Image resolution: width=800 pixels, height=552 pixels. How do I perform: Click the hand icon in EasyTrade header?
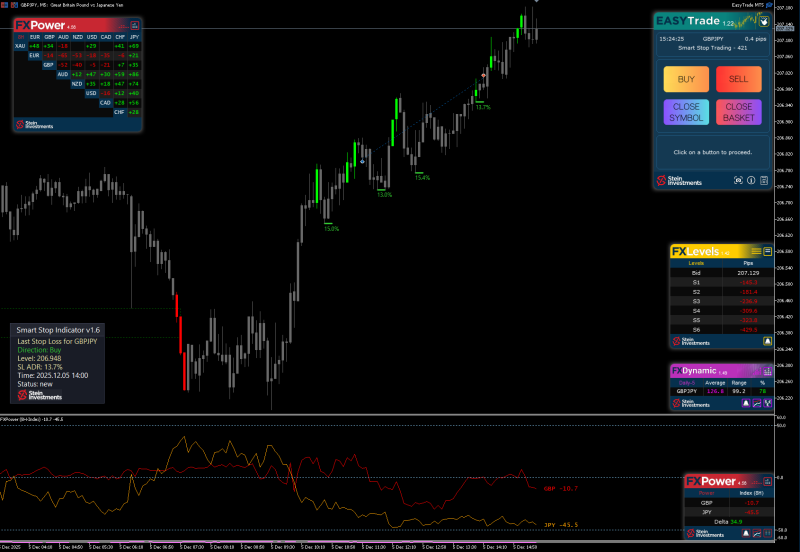tap(763, 21)
